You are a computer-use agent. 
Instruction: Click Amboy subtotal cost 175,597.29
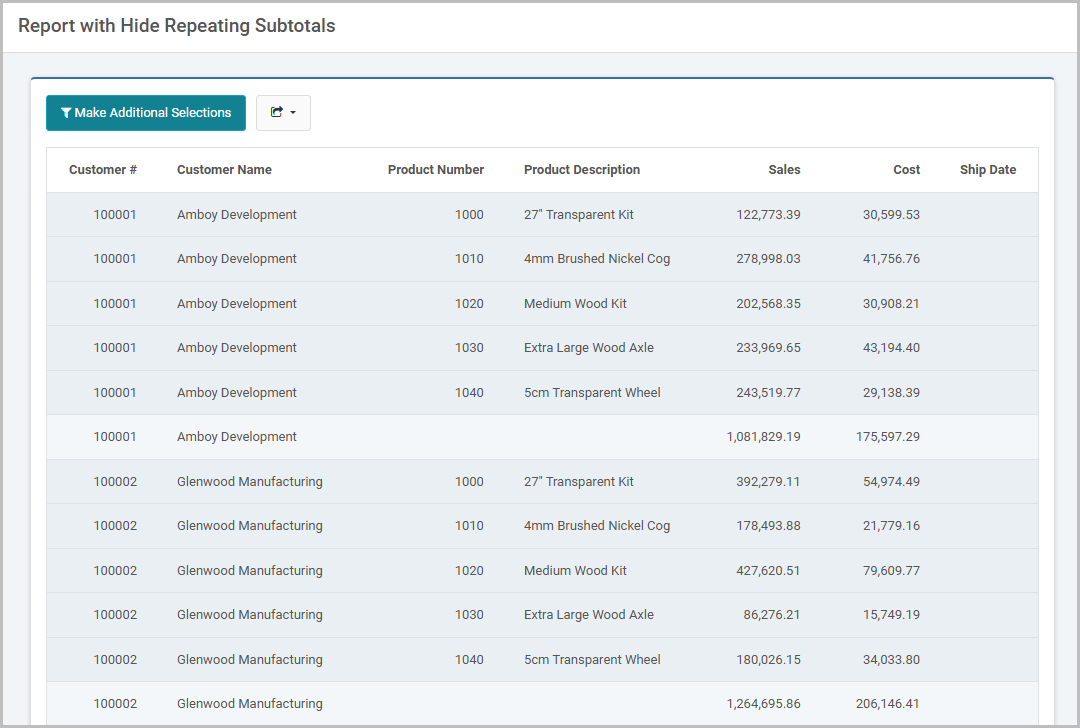888,436
